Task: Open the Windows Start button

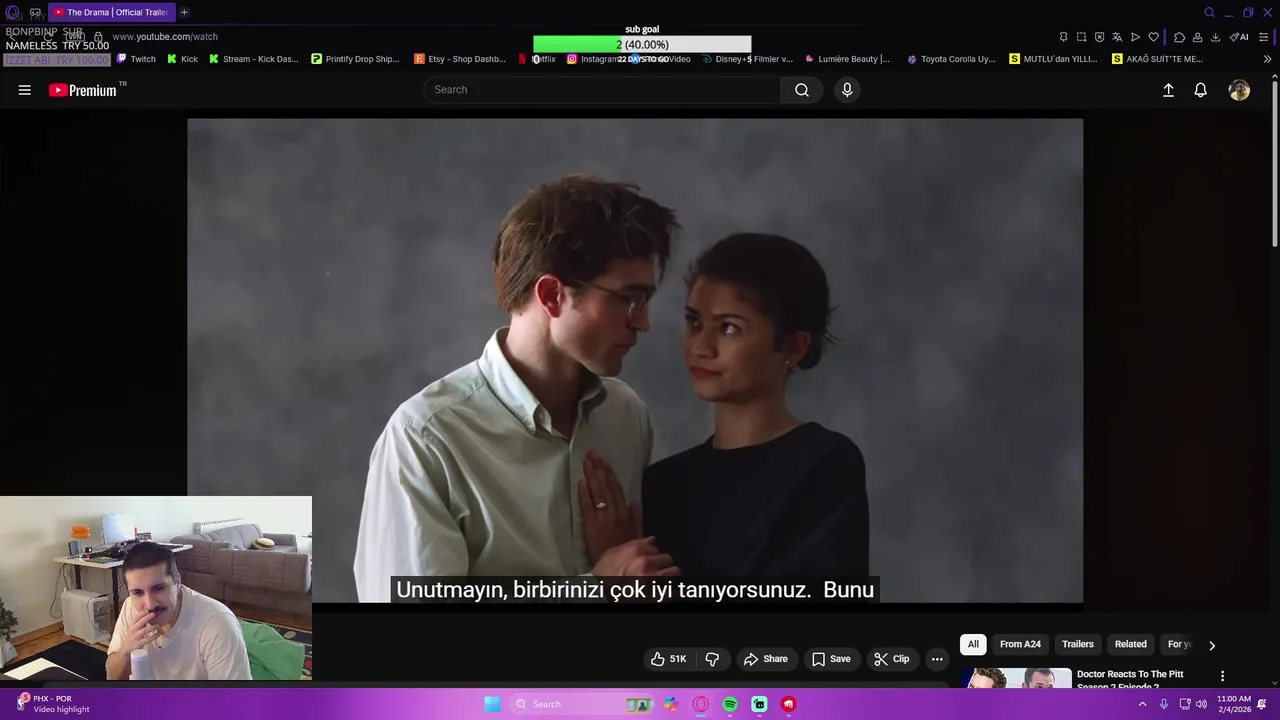Action: point(492,704)
